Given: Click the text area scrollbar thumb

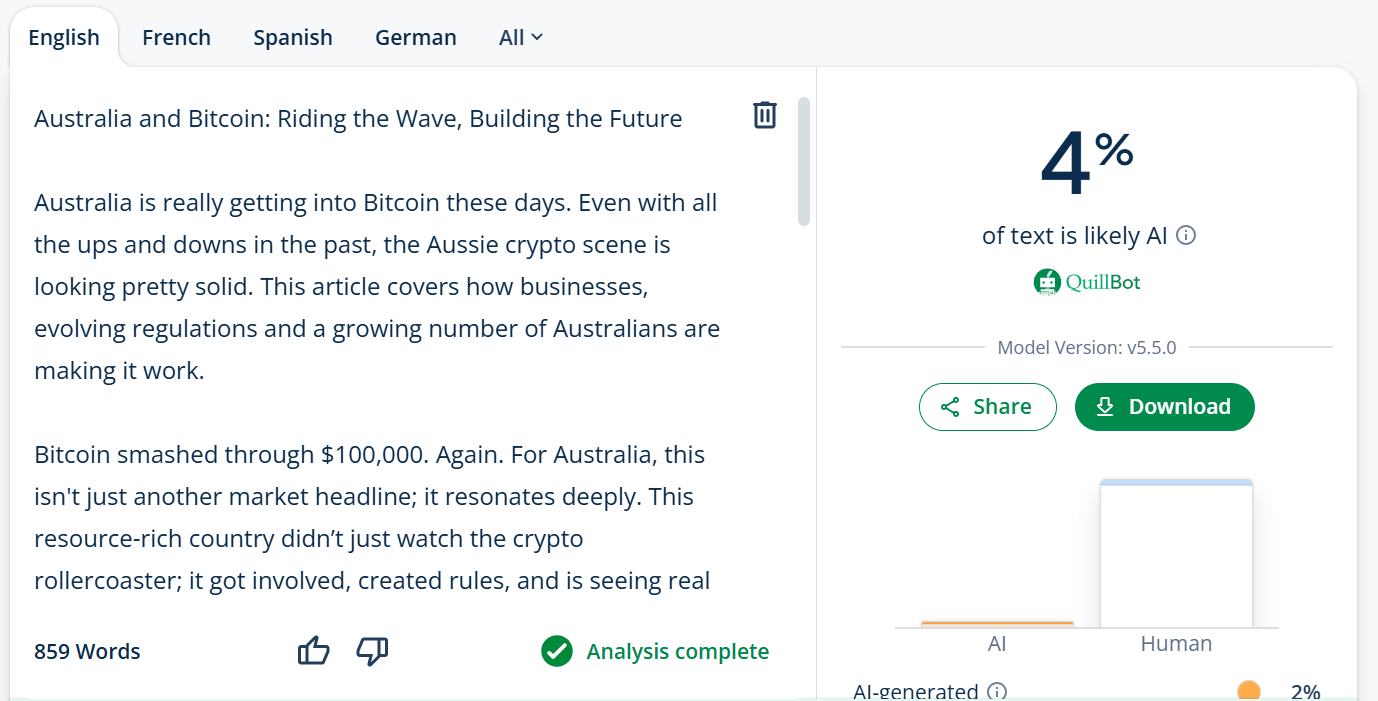Looking at the screenshot, I should tap(804, 161).
